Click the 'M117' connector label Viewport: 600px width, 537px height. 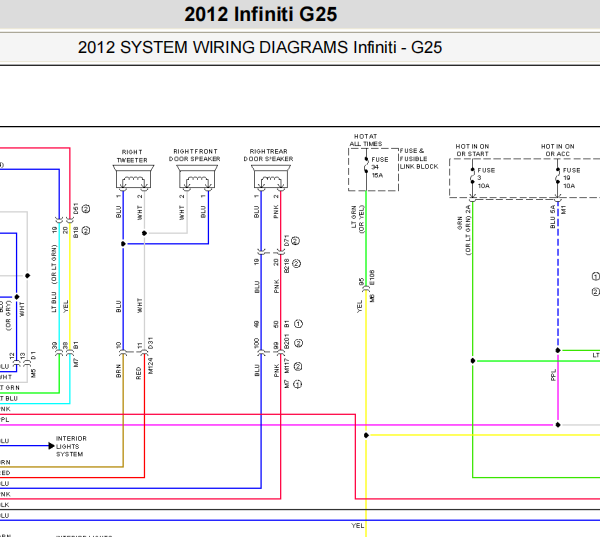pyautogui.click(x=287, y=366)
